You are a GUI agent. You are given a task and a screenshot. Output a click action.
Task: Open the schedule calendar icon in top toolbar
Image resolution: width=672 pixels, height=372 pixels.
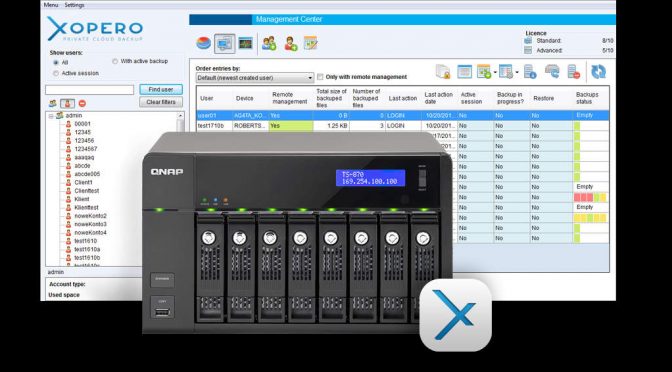[311, 43]
